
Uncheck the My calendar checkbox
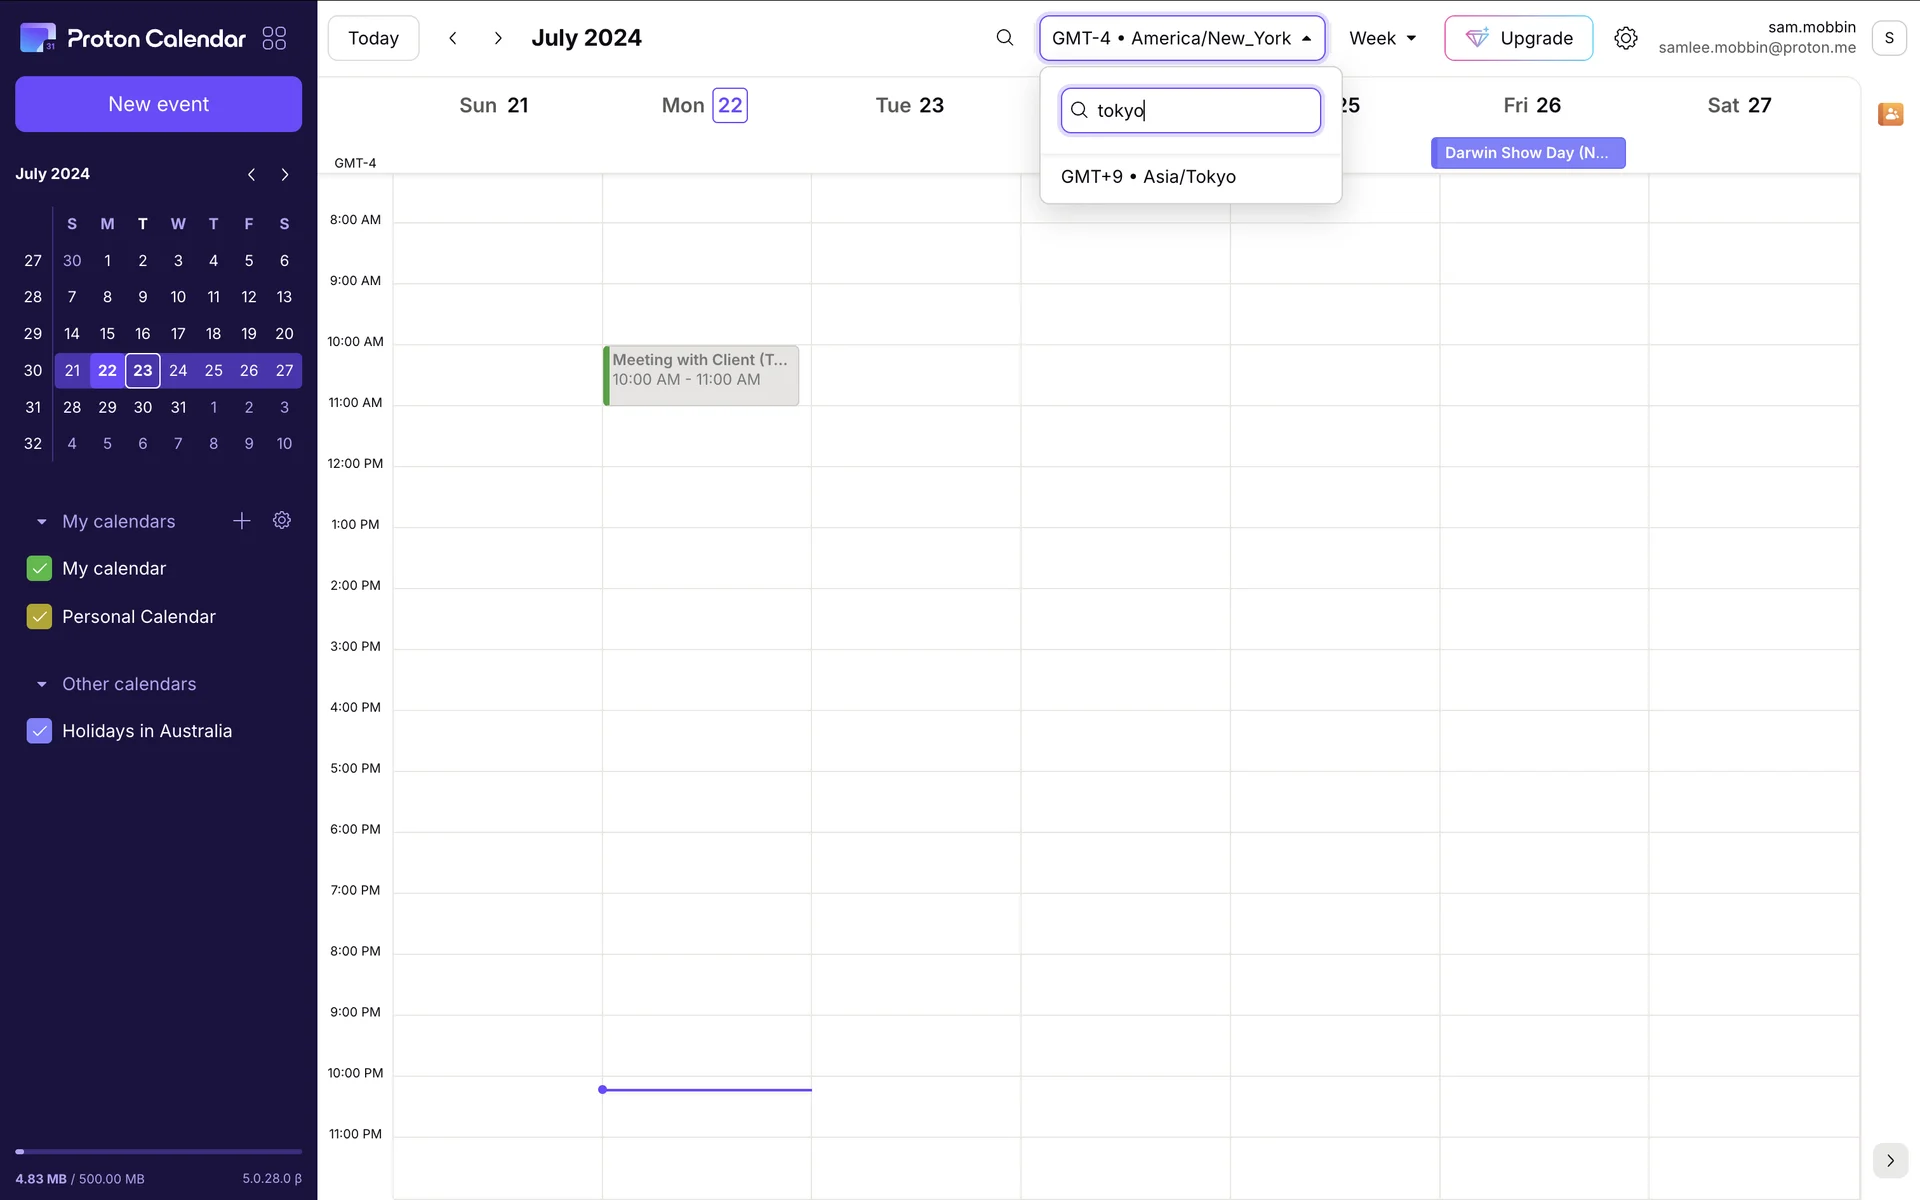39,568
